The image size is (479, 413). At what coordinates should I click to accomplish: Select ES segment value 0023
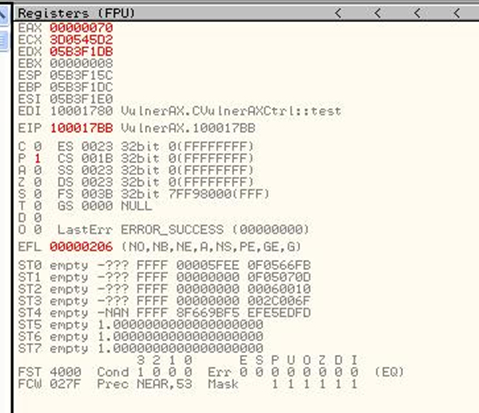[97, 147]
